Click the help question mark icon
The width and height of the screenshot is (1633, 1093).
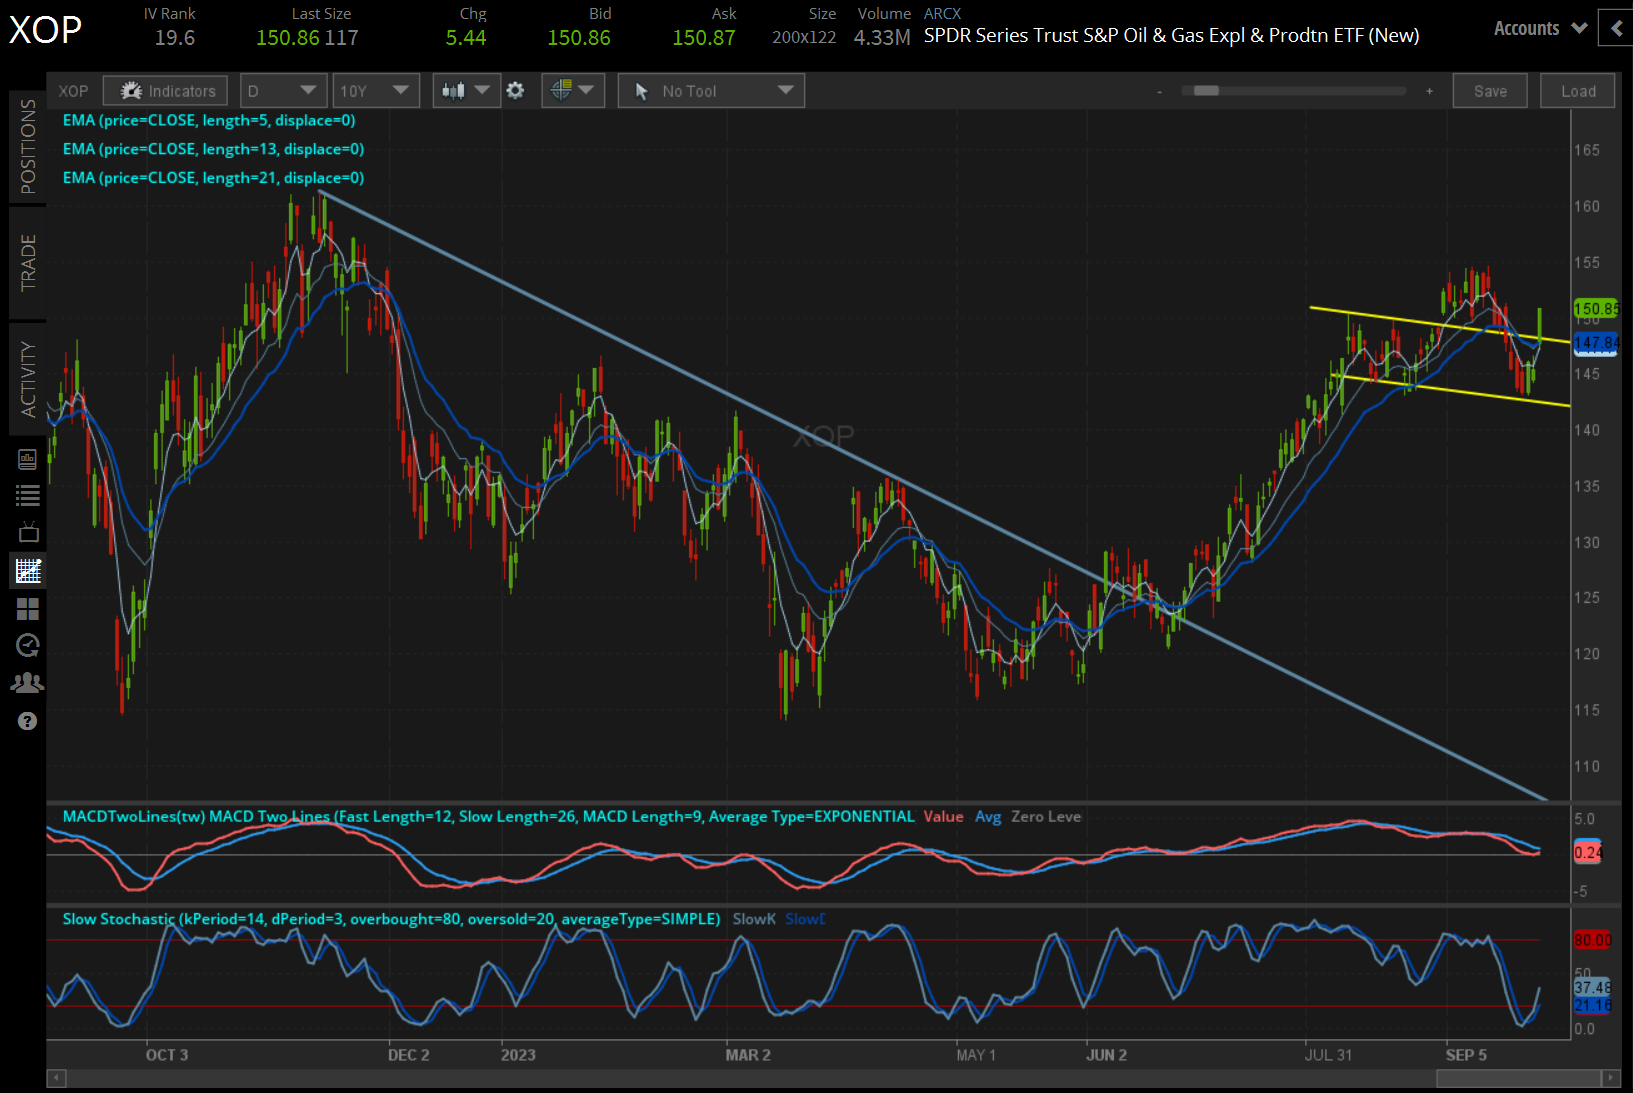[27, 720]
